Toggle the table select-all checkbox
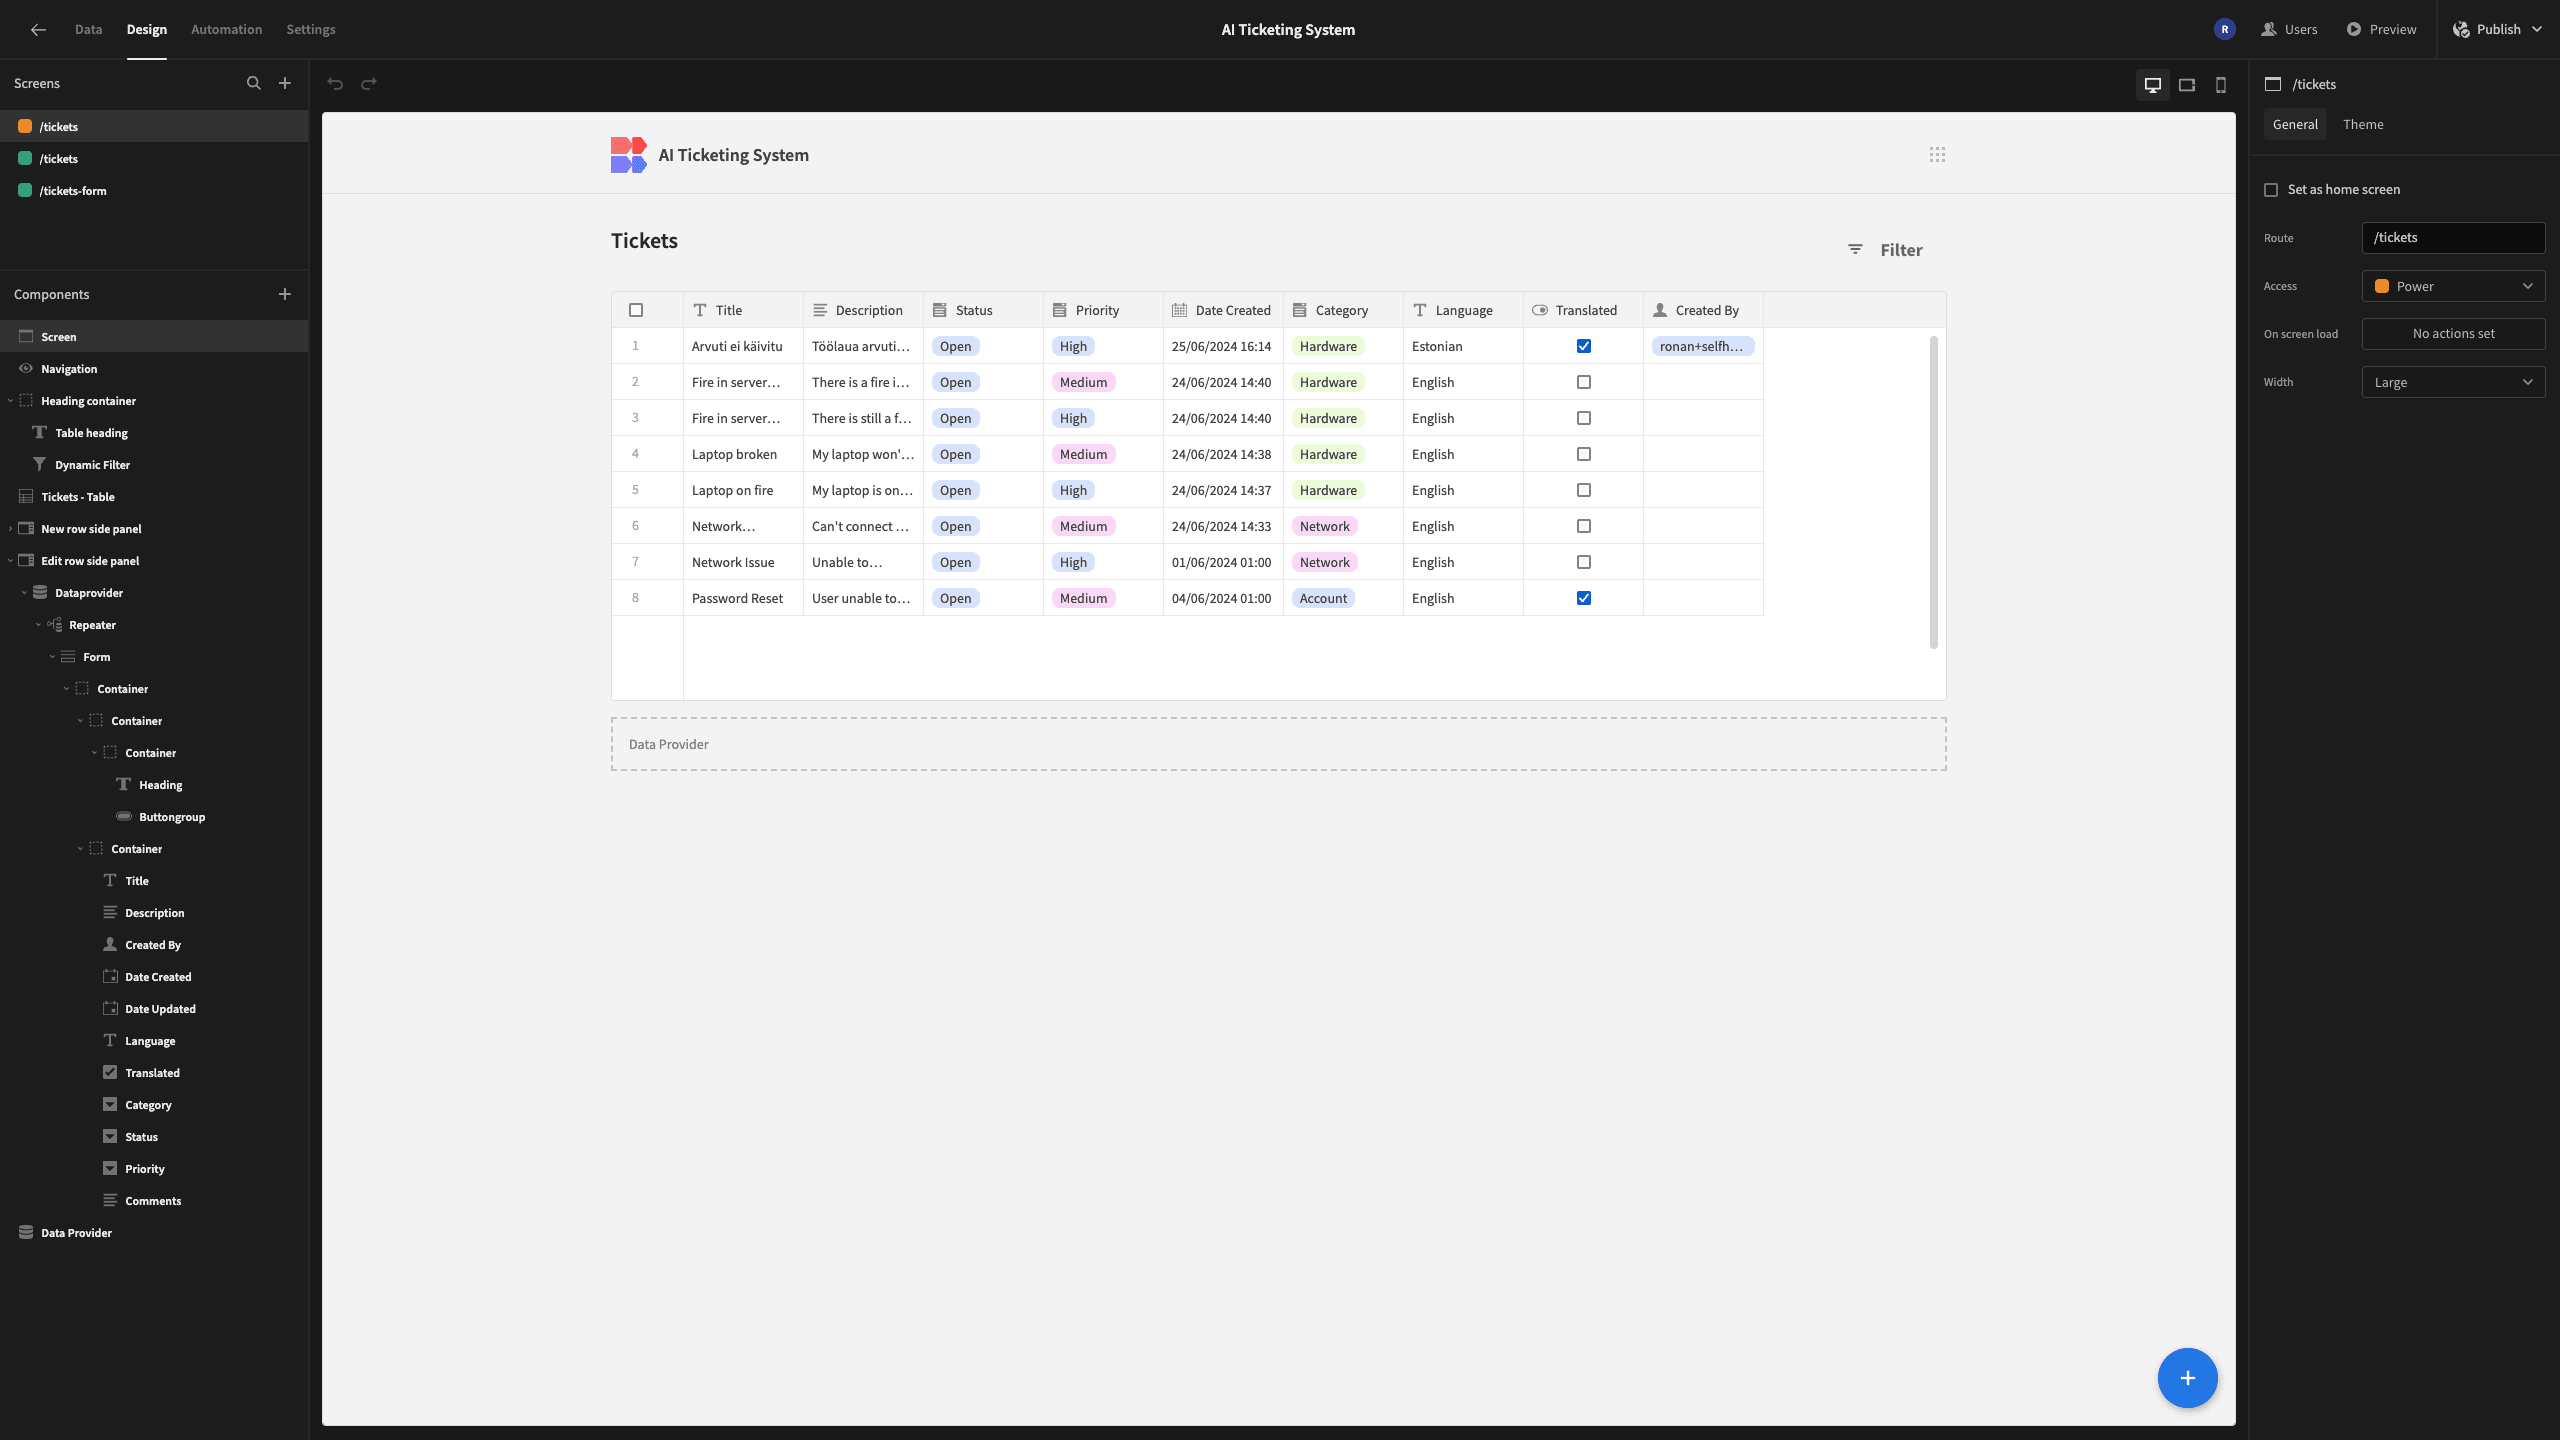 coord(636,310)
